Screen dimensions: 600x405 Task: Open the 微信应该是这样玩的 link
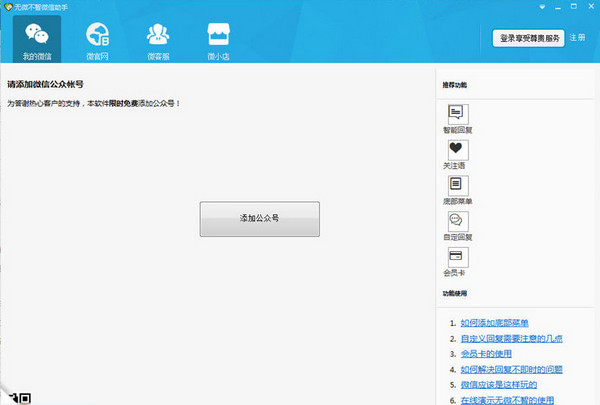click(x=505, y=384)
